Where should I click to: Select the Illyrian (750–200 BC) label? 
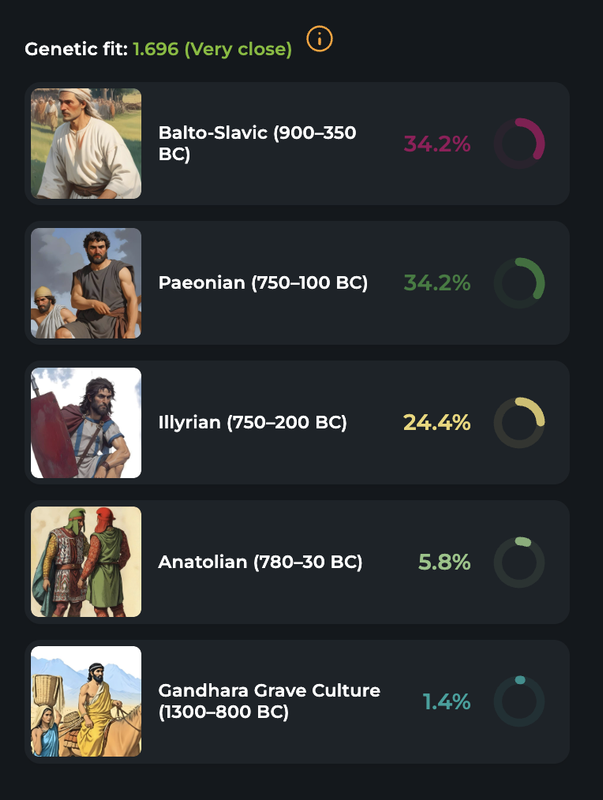point(253,422)
